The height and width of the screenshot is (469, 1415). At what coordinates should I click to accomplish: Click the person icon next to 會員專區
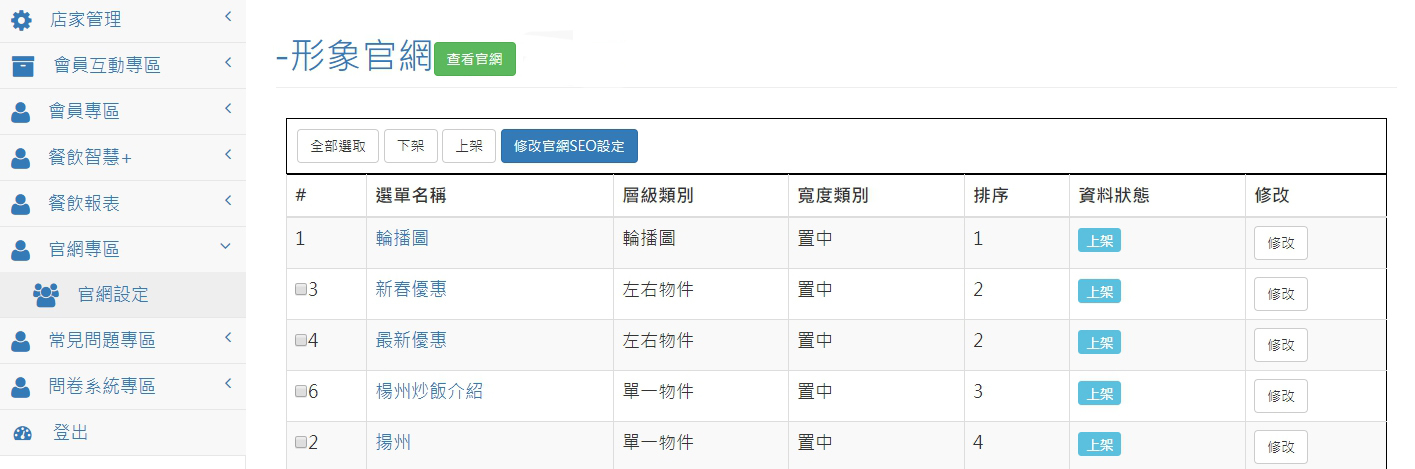(x=21, y=112)
